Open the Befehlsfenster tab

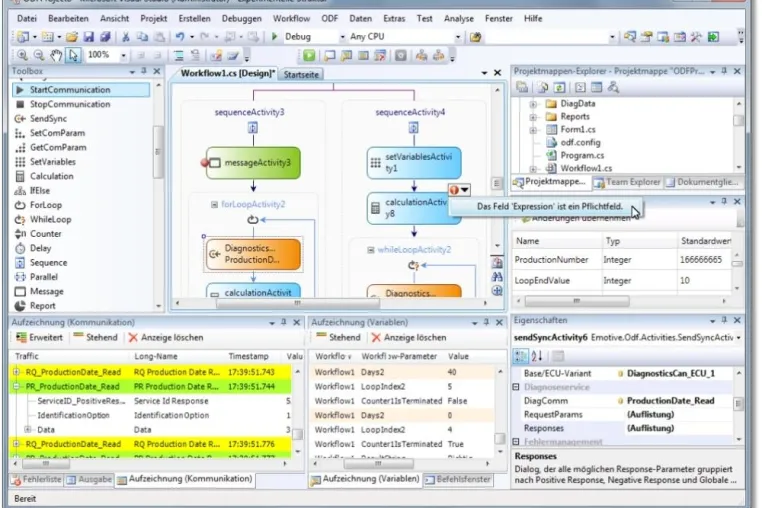click(458, 479)
